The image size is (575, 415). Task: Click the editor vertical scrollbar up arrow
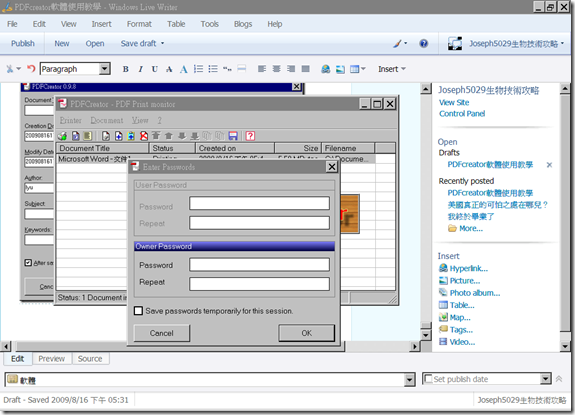(x=425, y=88)
